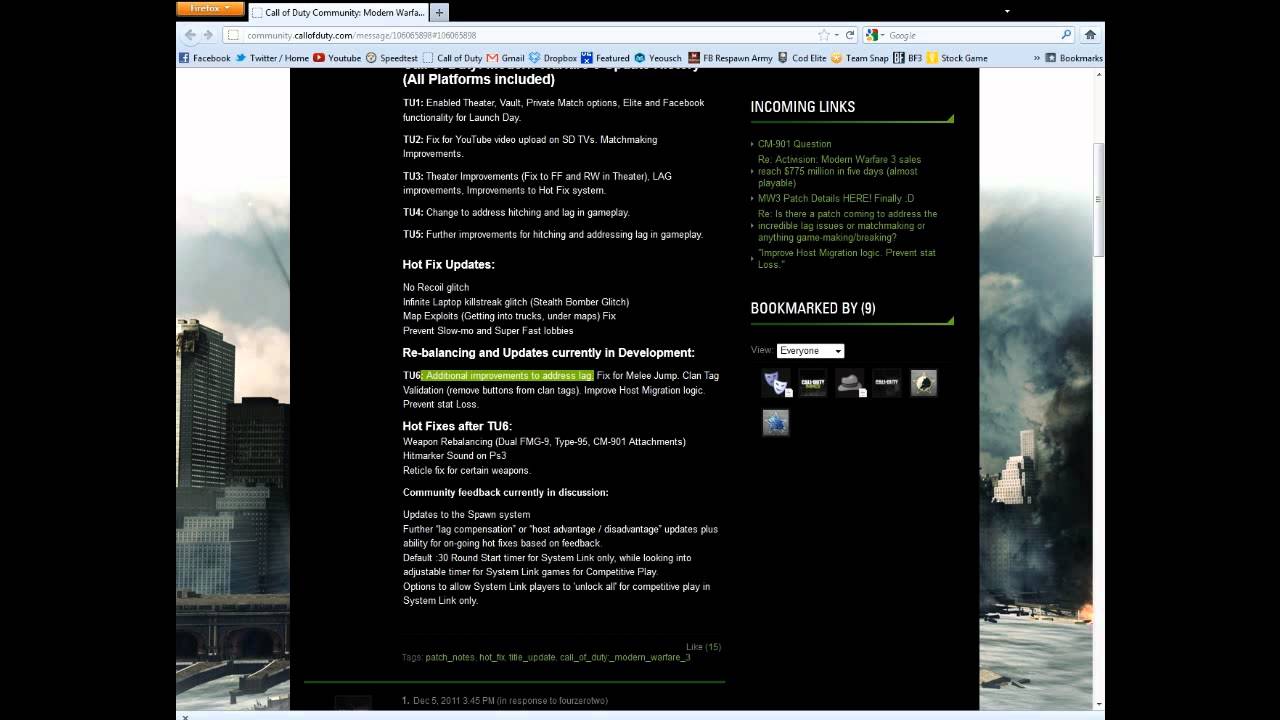This screenshot has height=720, width=1280.
Task: Open the Firefox application menu button
Action: 210,8
